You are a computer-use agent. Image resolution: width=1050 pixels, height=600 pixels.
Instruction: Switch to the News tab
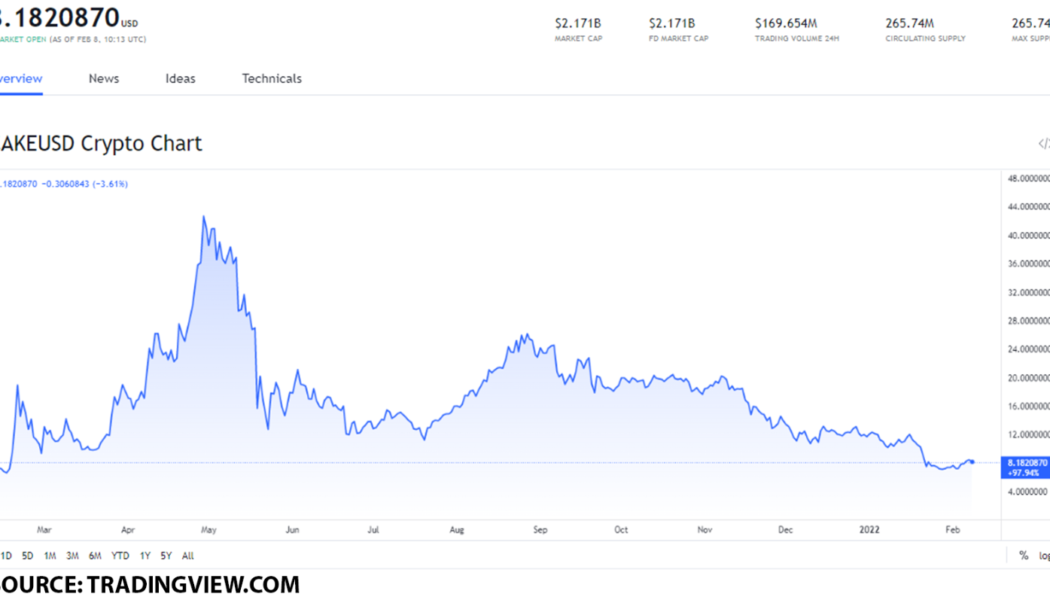(x=103, y=78)
